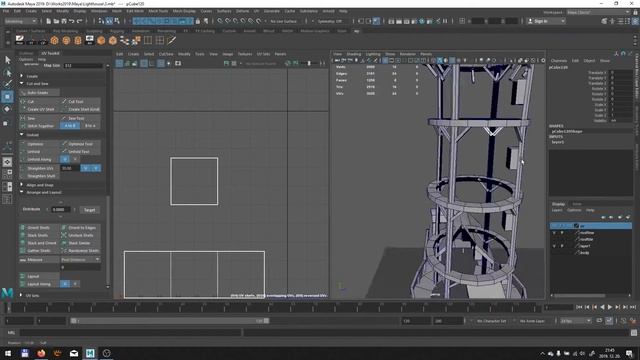Screen dimensions: 640x360
Task: Click the first sketch shelf icon
Action: [x=20, y=40]
